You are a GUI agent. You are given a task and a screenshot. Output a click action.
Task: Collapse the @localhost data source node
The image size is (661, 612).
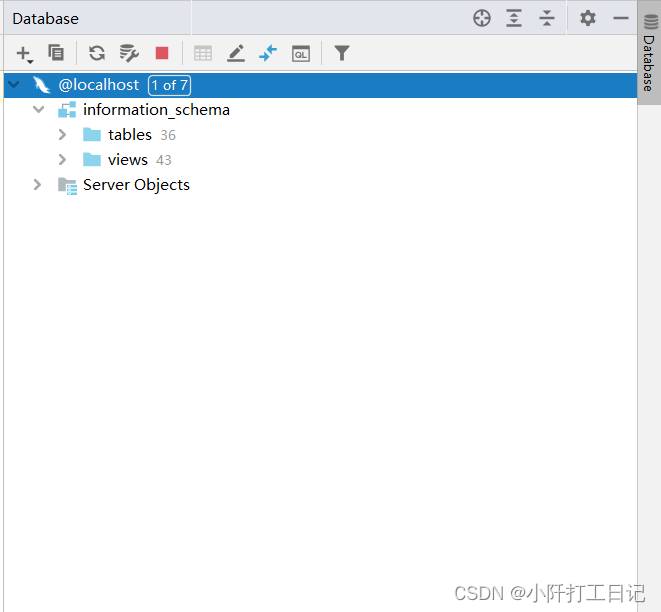coord(14,85)
